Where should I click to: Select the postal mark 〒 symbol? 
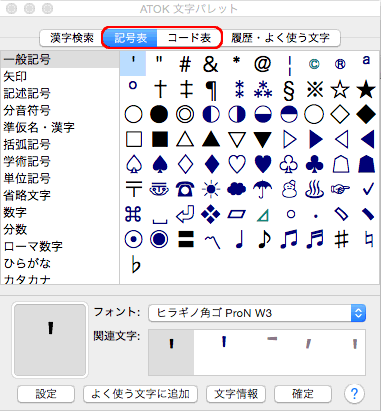(x=134, y=189)
